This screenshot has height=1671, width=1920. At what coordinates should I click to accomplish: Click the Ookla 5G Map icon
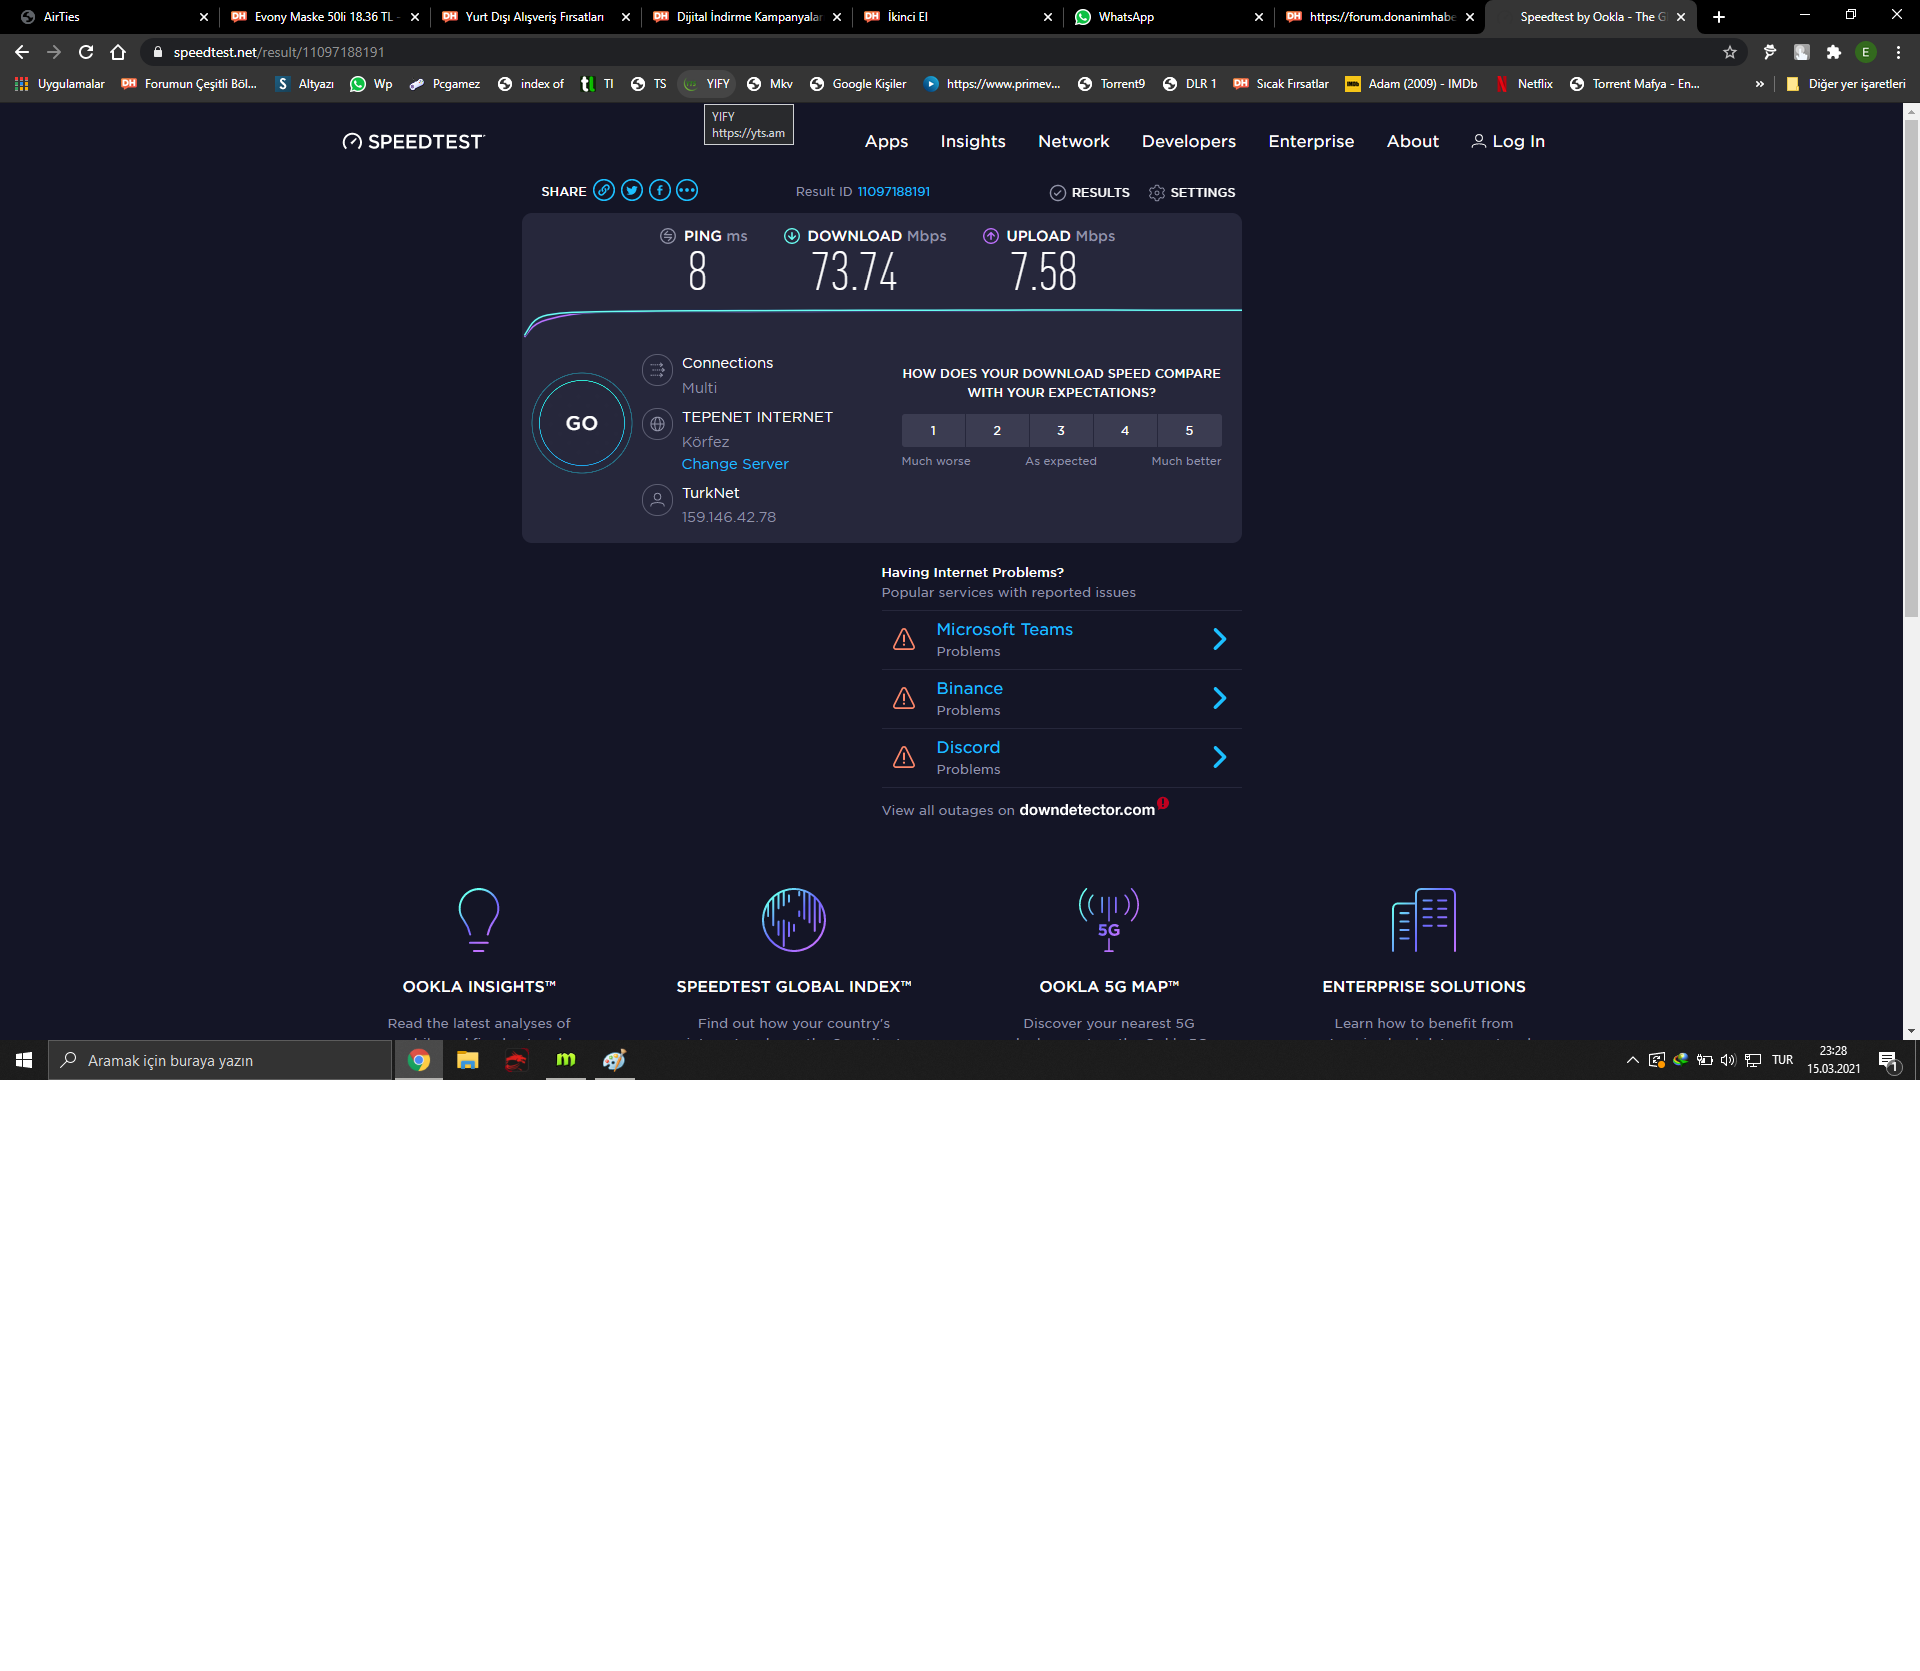pyautogui.click(x=1109, y=920)
